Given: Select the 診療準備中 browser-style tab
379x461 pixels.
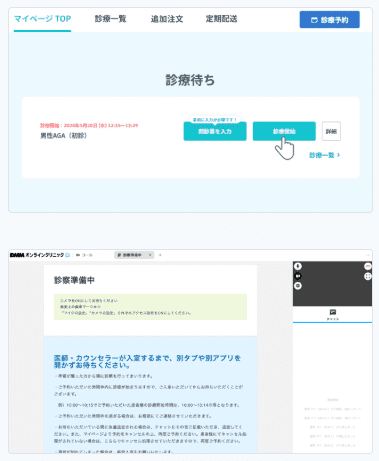Looking at the screenshot, I should (134, 255).
